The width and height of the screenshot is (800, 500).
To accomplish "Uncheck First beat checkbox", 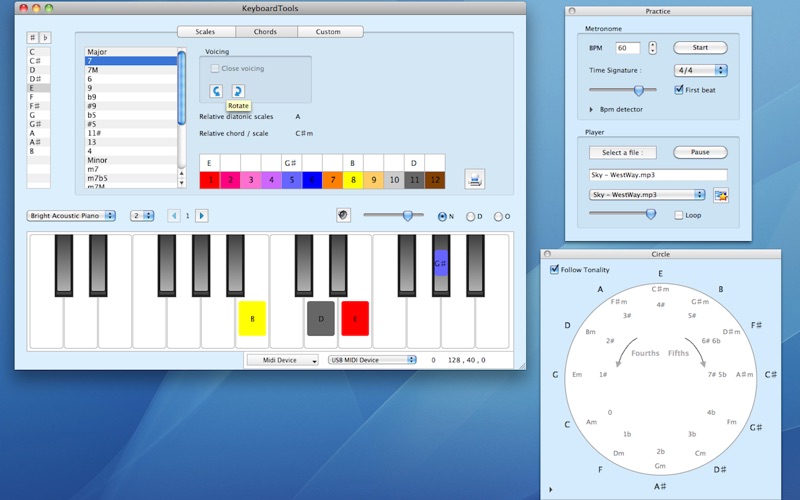I will [x=679, y=90].
